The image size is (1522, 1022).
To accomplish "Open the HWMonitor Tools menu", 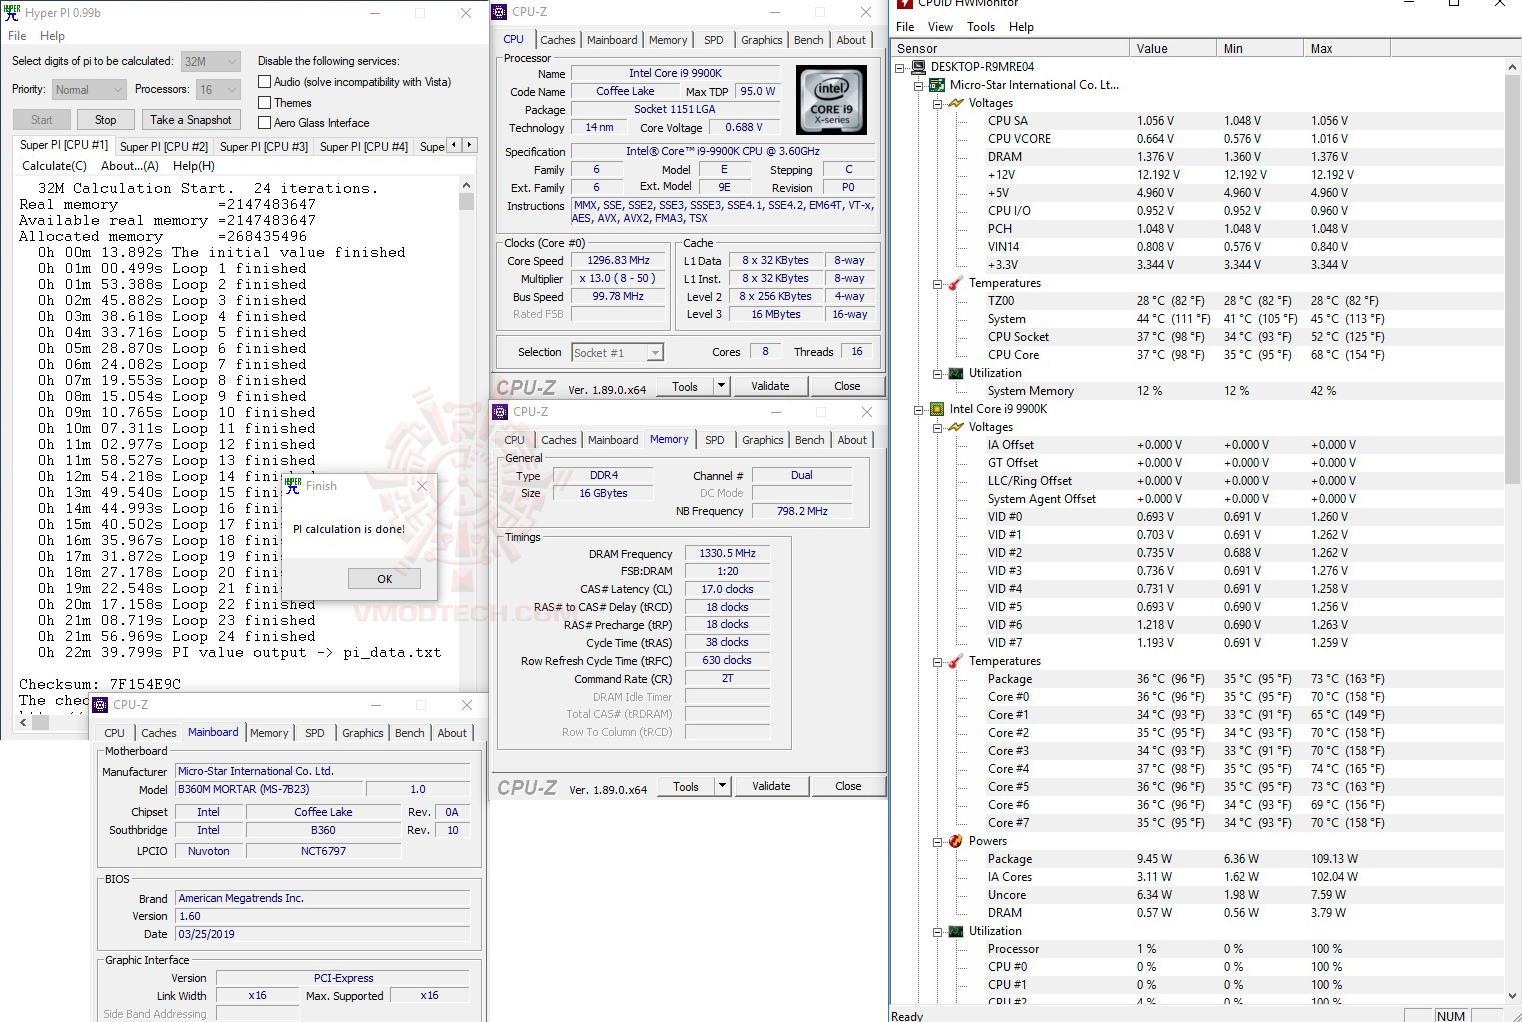I will coord(981,27).
